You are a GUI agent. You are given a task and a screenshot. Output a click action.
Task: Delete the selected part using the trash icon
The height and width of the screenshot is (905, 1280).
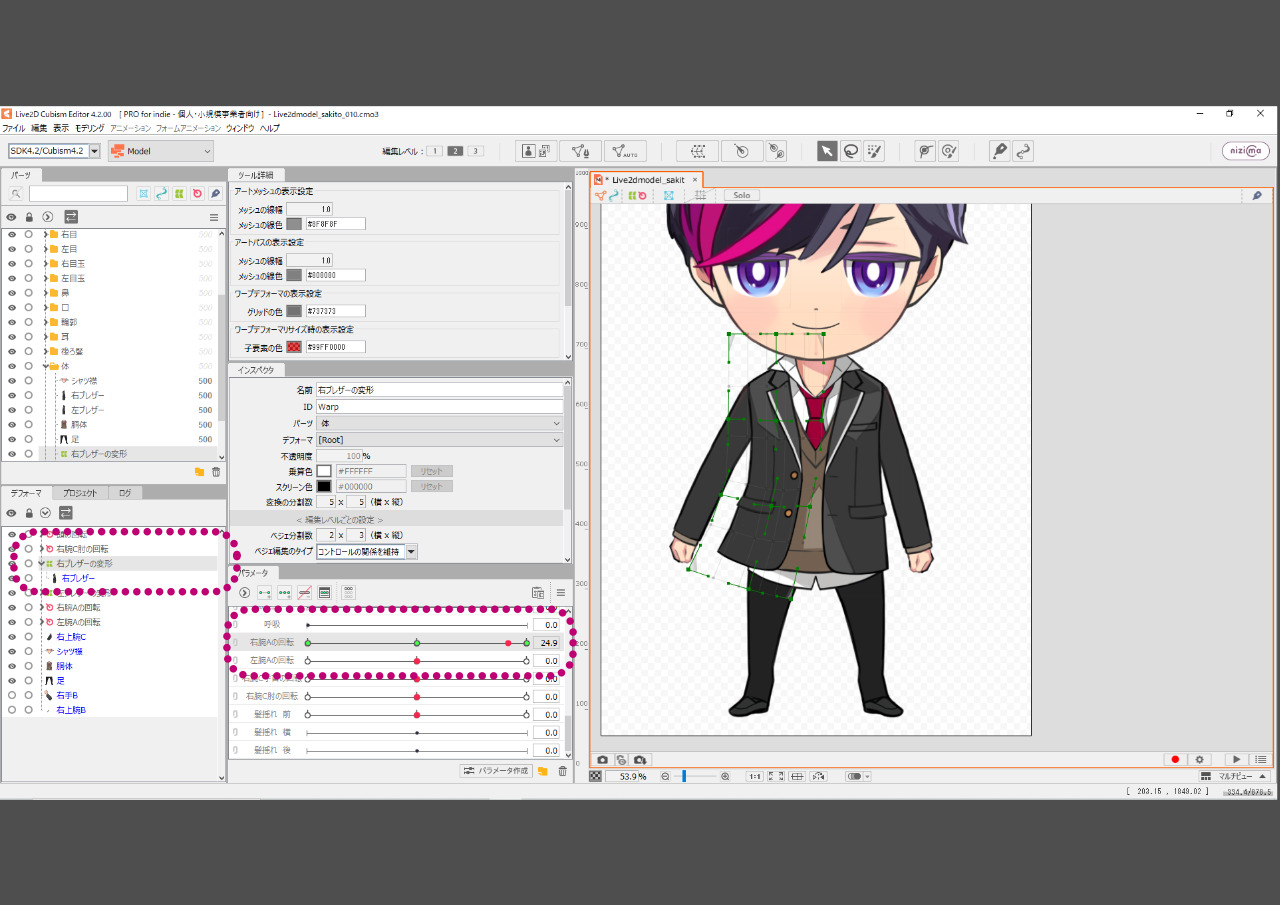(216, 471)
